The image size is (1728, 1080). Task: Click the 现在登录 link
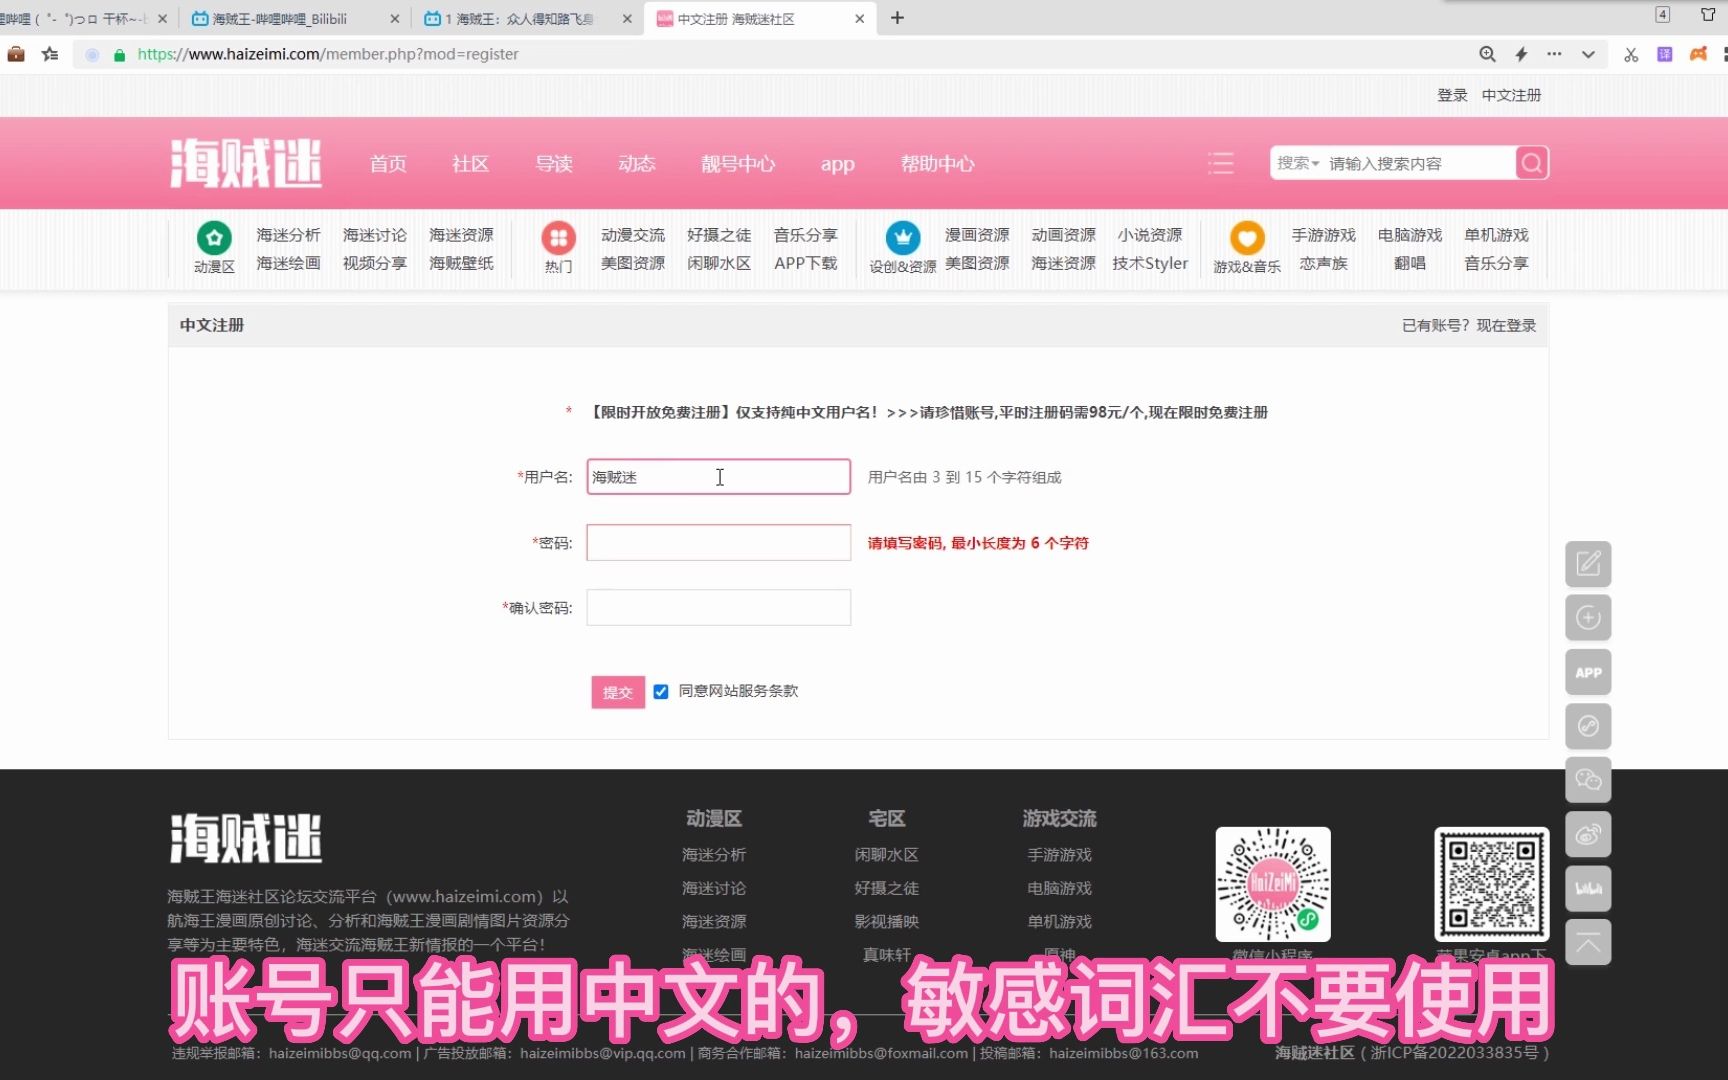(x=1506, y=325)
